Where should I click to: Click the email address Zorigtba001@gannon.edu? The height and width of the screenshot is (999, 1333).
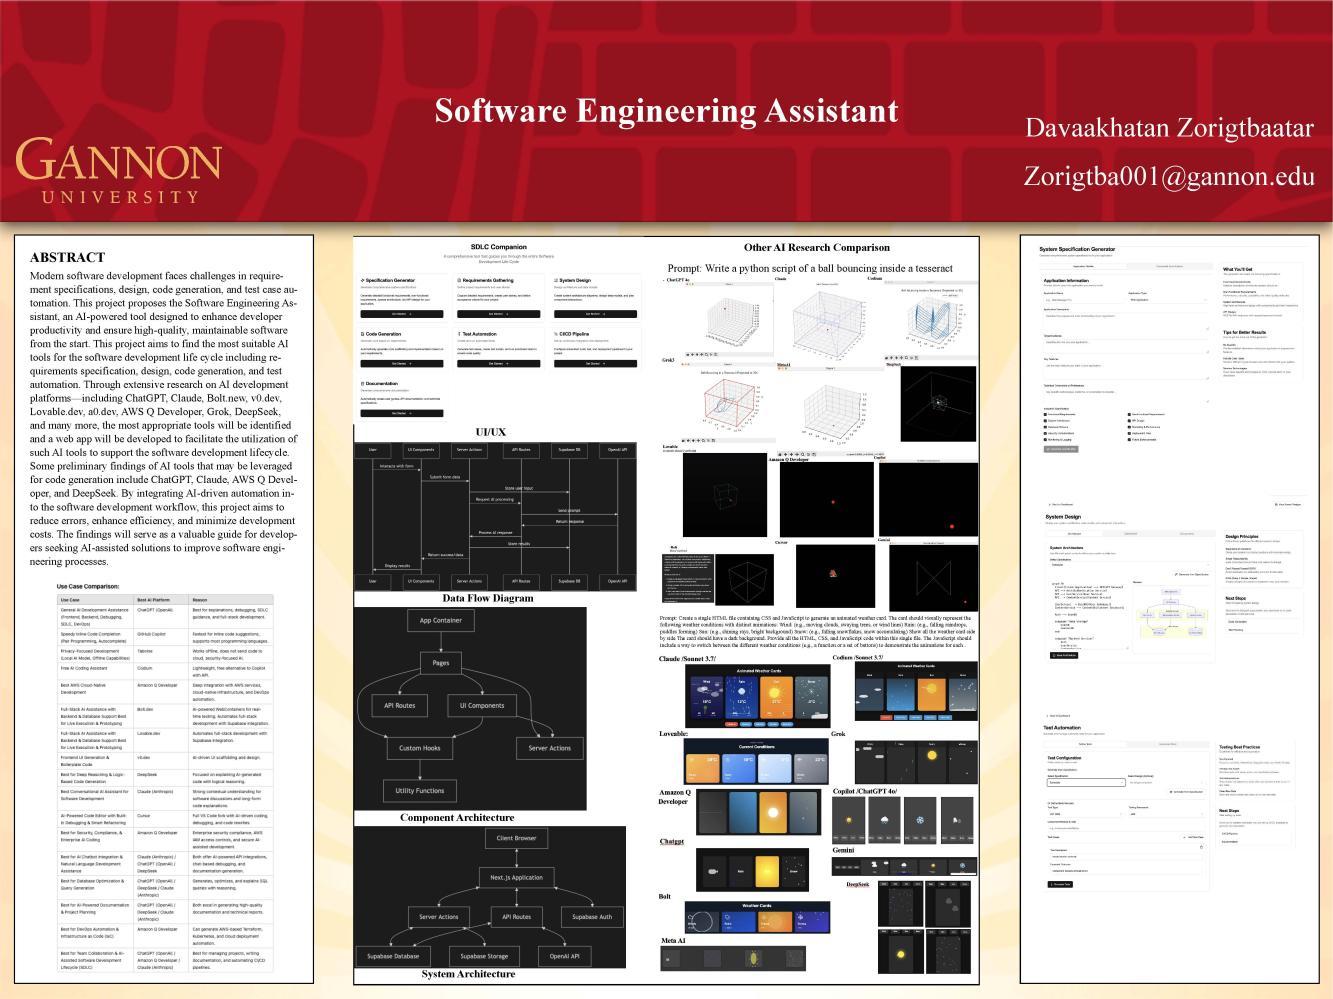[x=1168, y=176]
